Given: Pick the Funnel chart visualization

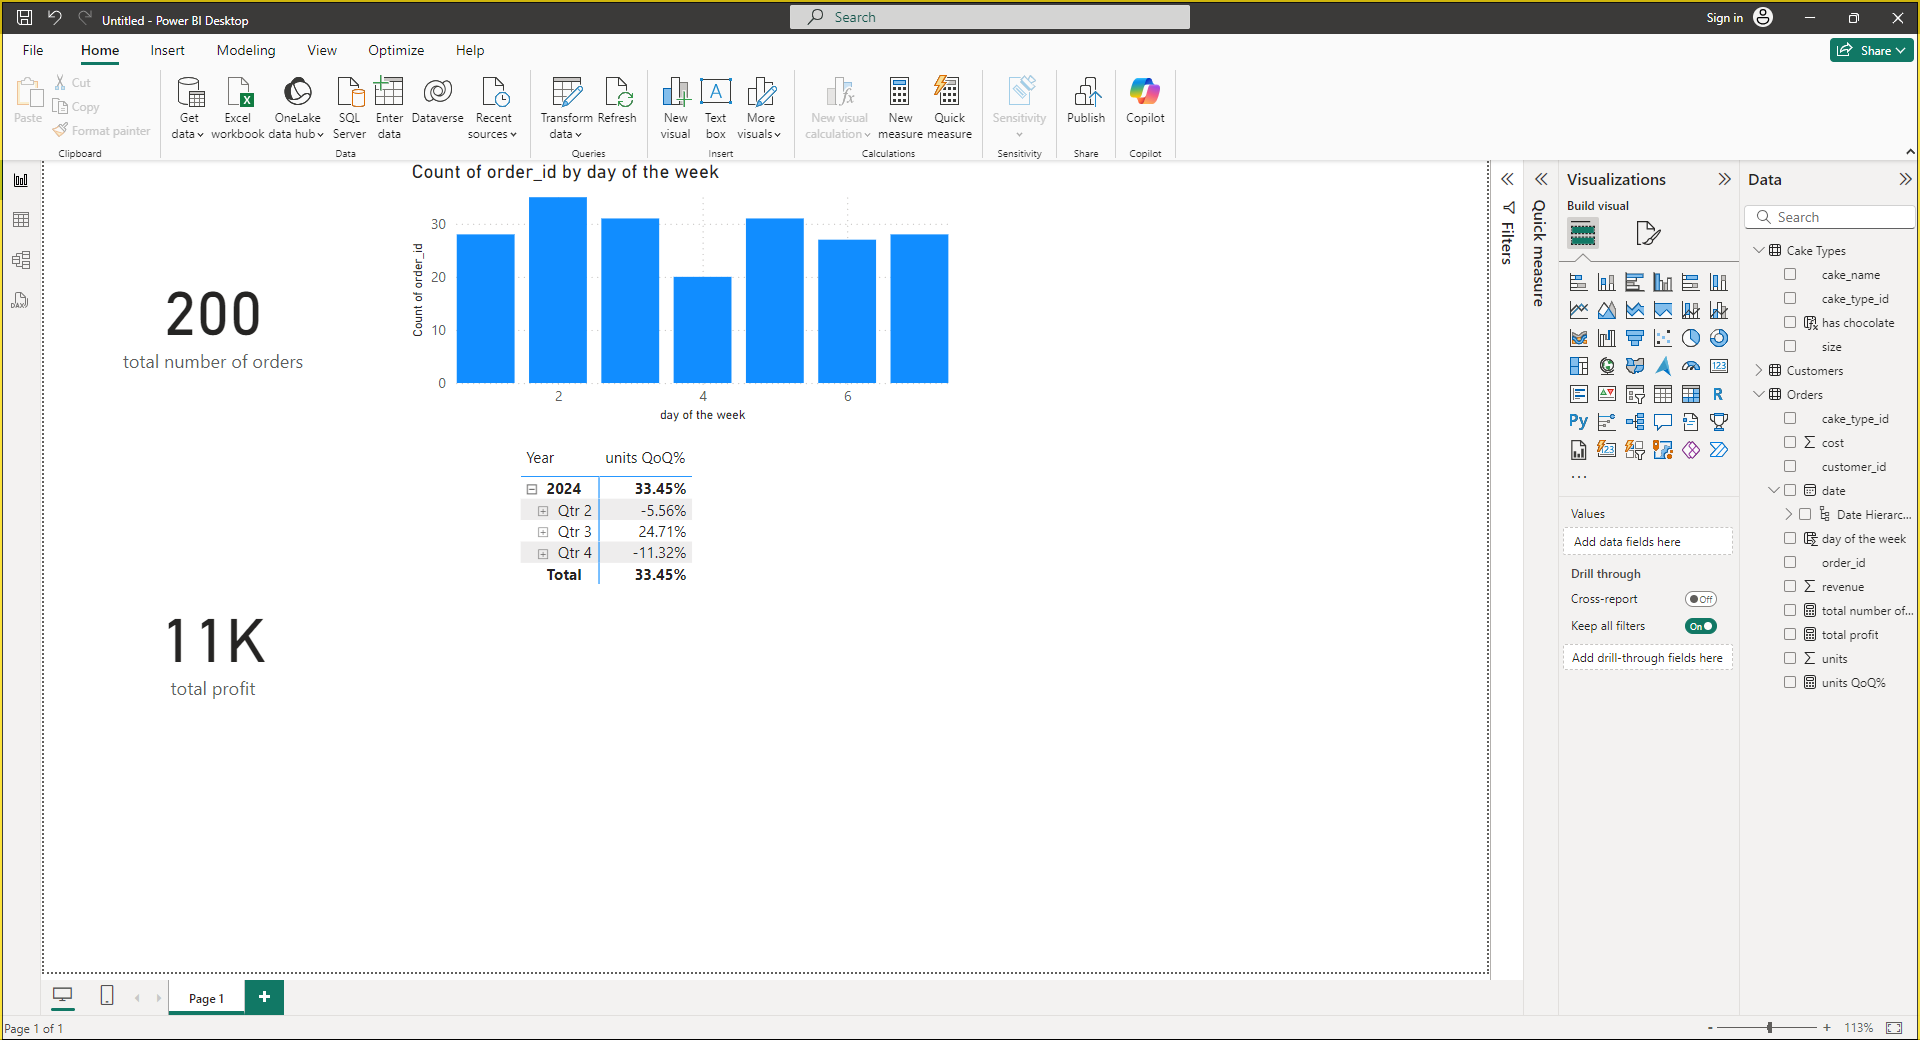Looking at the screenshot, I should click(x=1635, y=338).
